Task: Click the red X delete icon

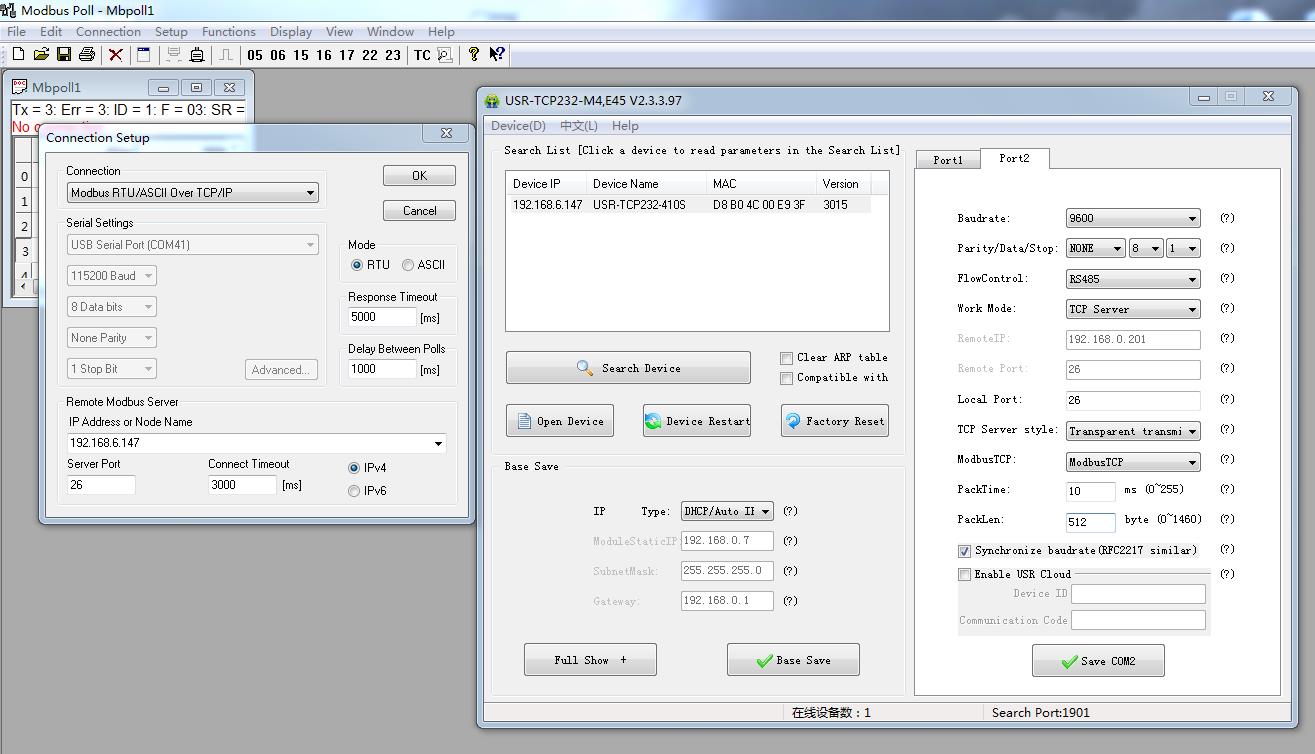Action: (116, 55)
